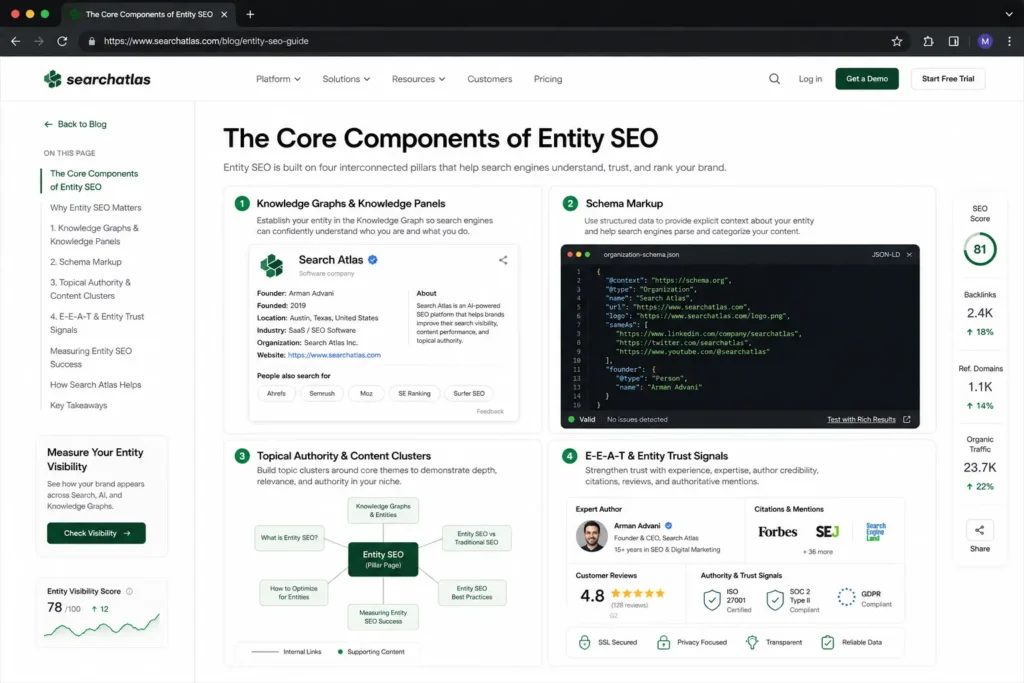Click the ISO 27001 shield icon
Viewport: 1024px width, 683px height.
click(x=712, y=599)
